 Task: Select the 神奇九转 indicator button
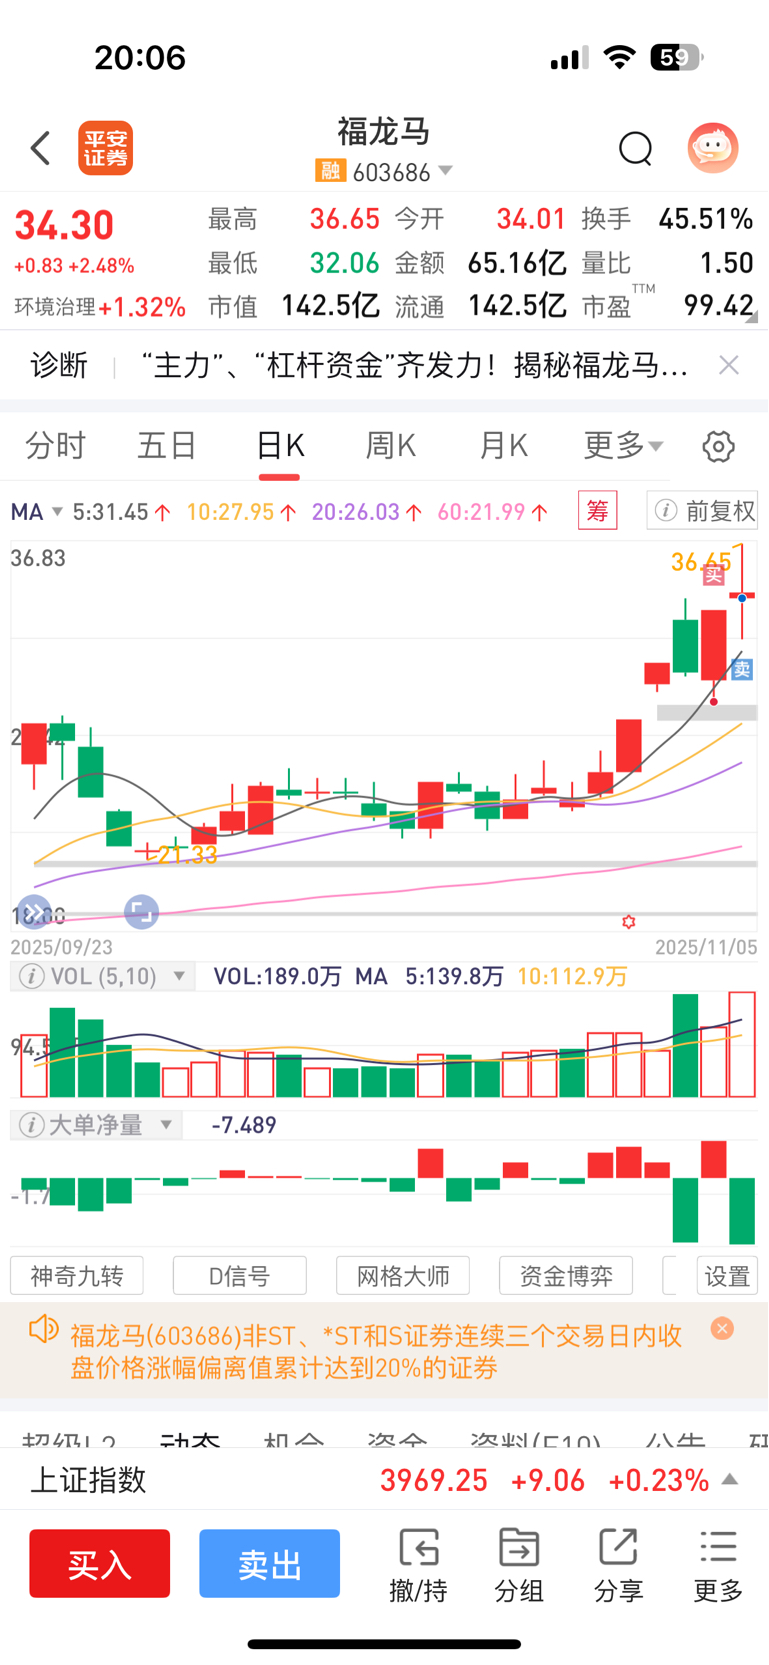click(77, 1276)
